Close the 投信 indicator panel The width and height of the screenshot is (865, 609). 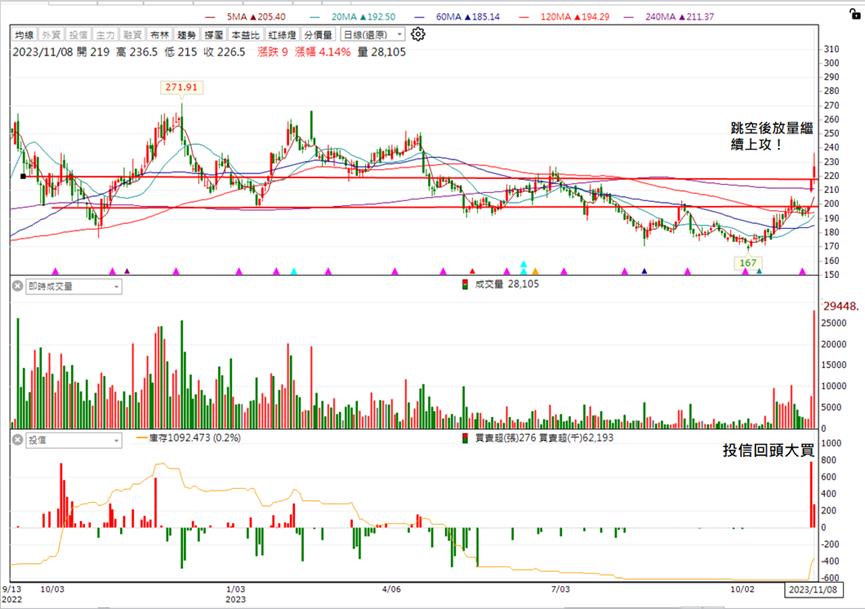pyautogui.click(x=18, y=440)
